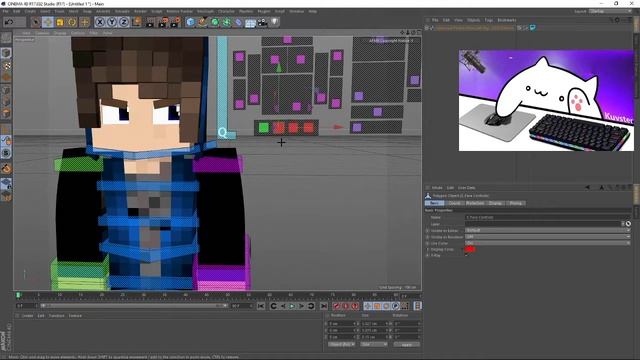Toggle Position keyframe recording
This screenshot has width=640, height=360.
click(368, 306)
